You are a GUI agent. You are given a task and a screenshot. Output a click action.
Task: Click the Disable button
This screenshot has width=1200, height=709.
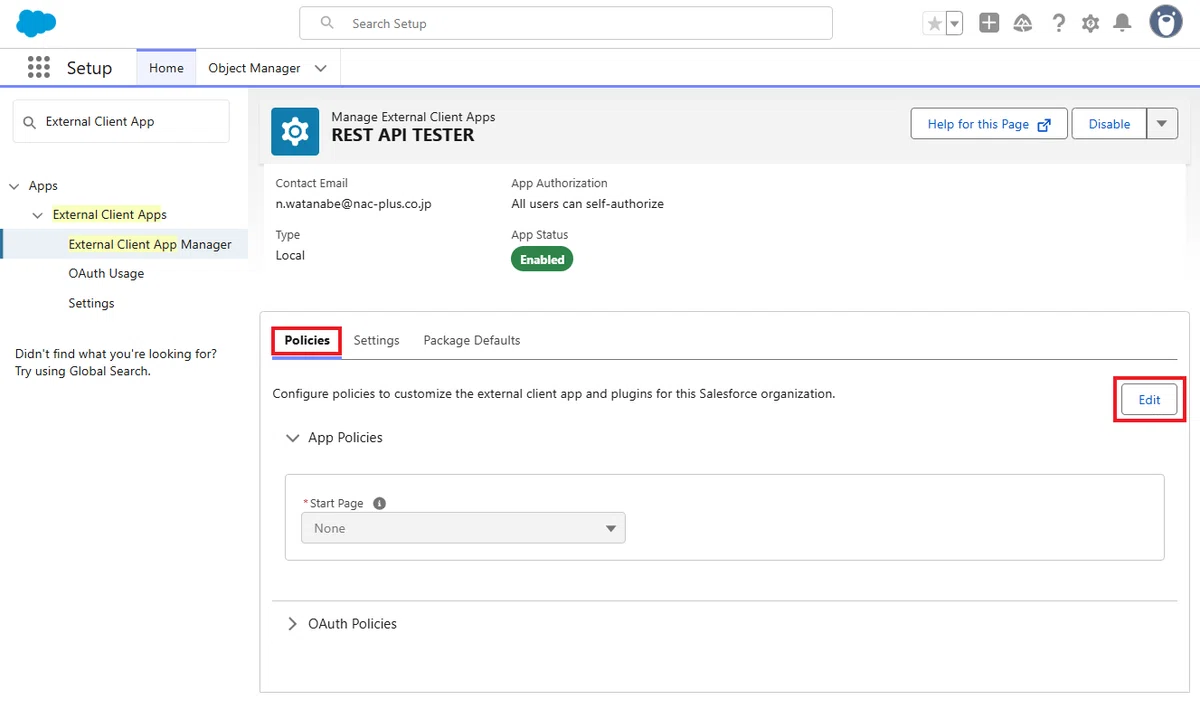point(1109,124)
